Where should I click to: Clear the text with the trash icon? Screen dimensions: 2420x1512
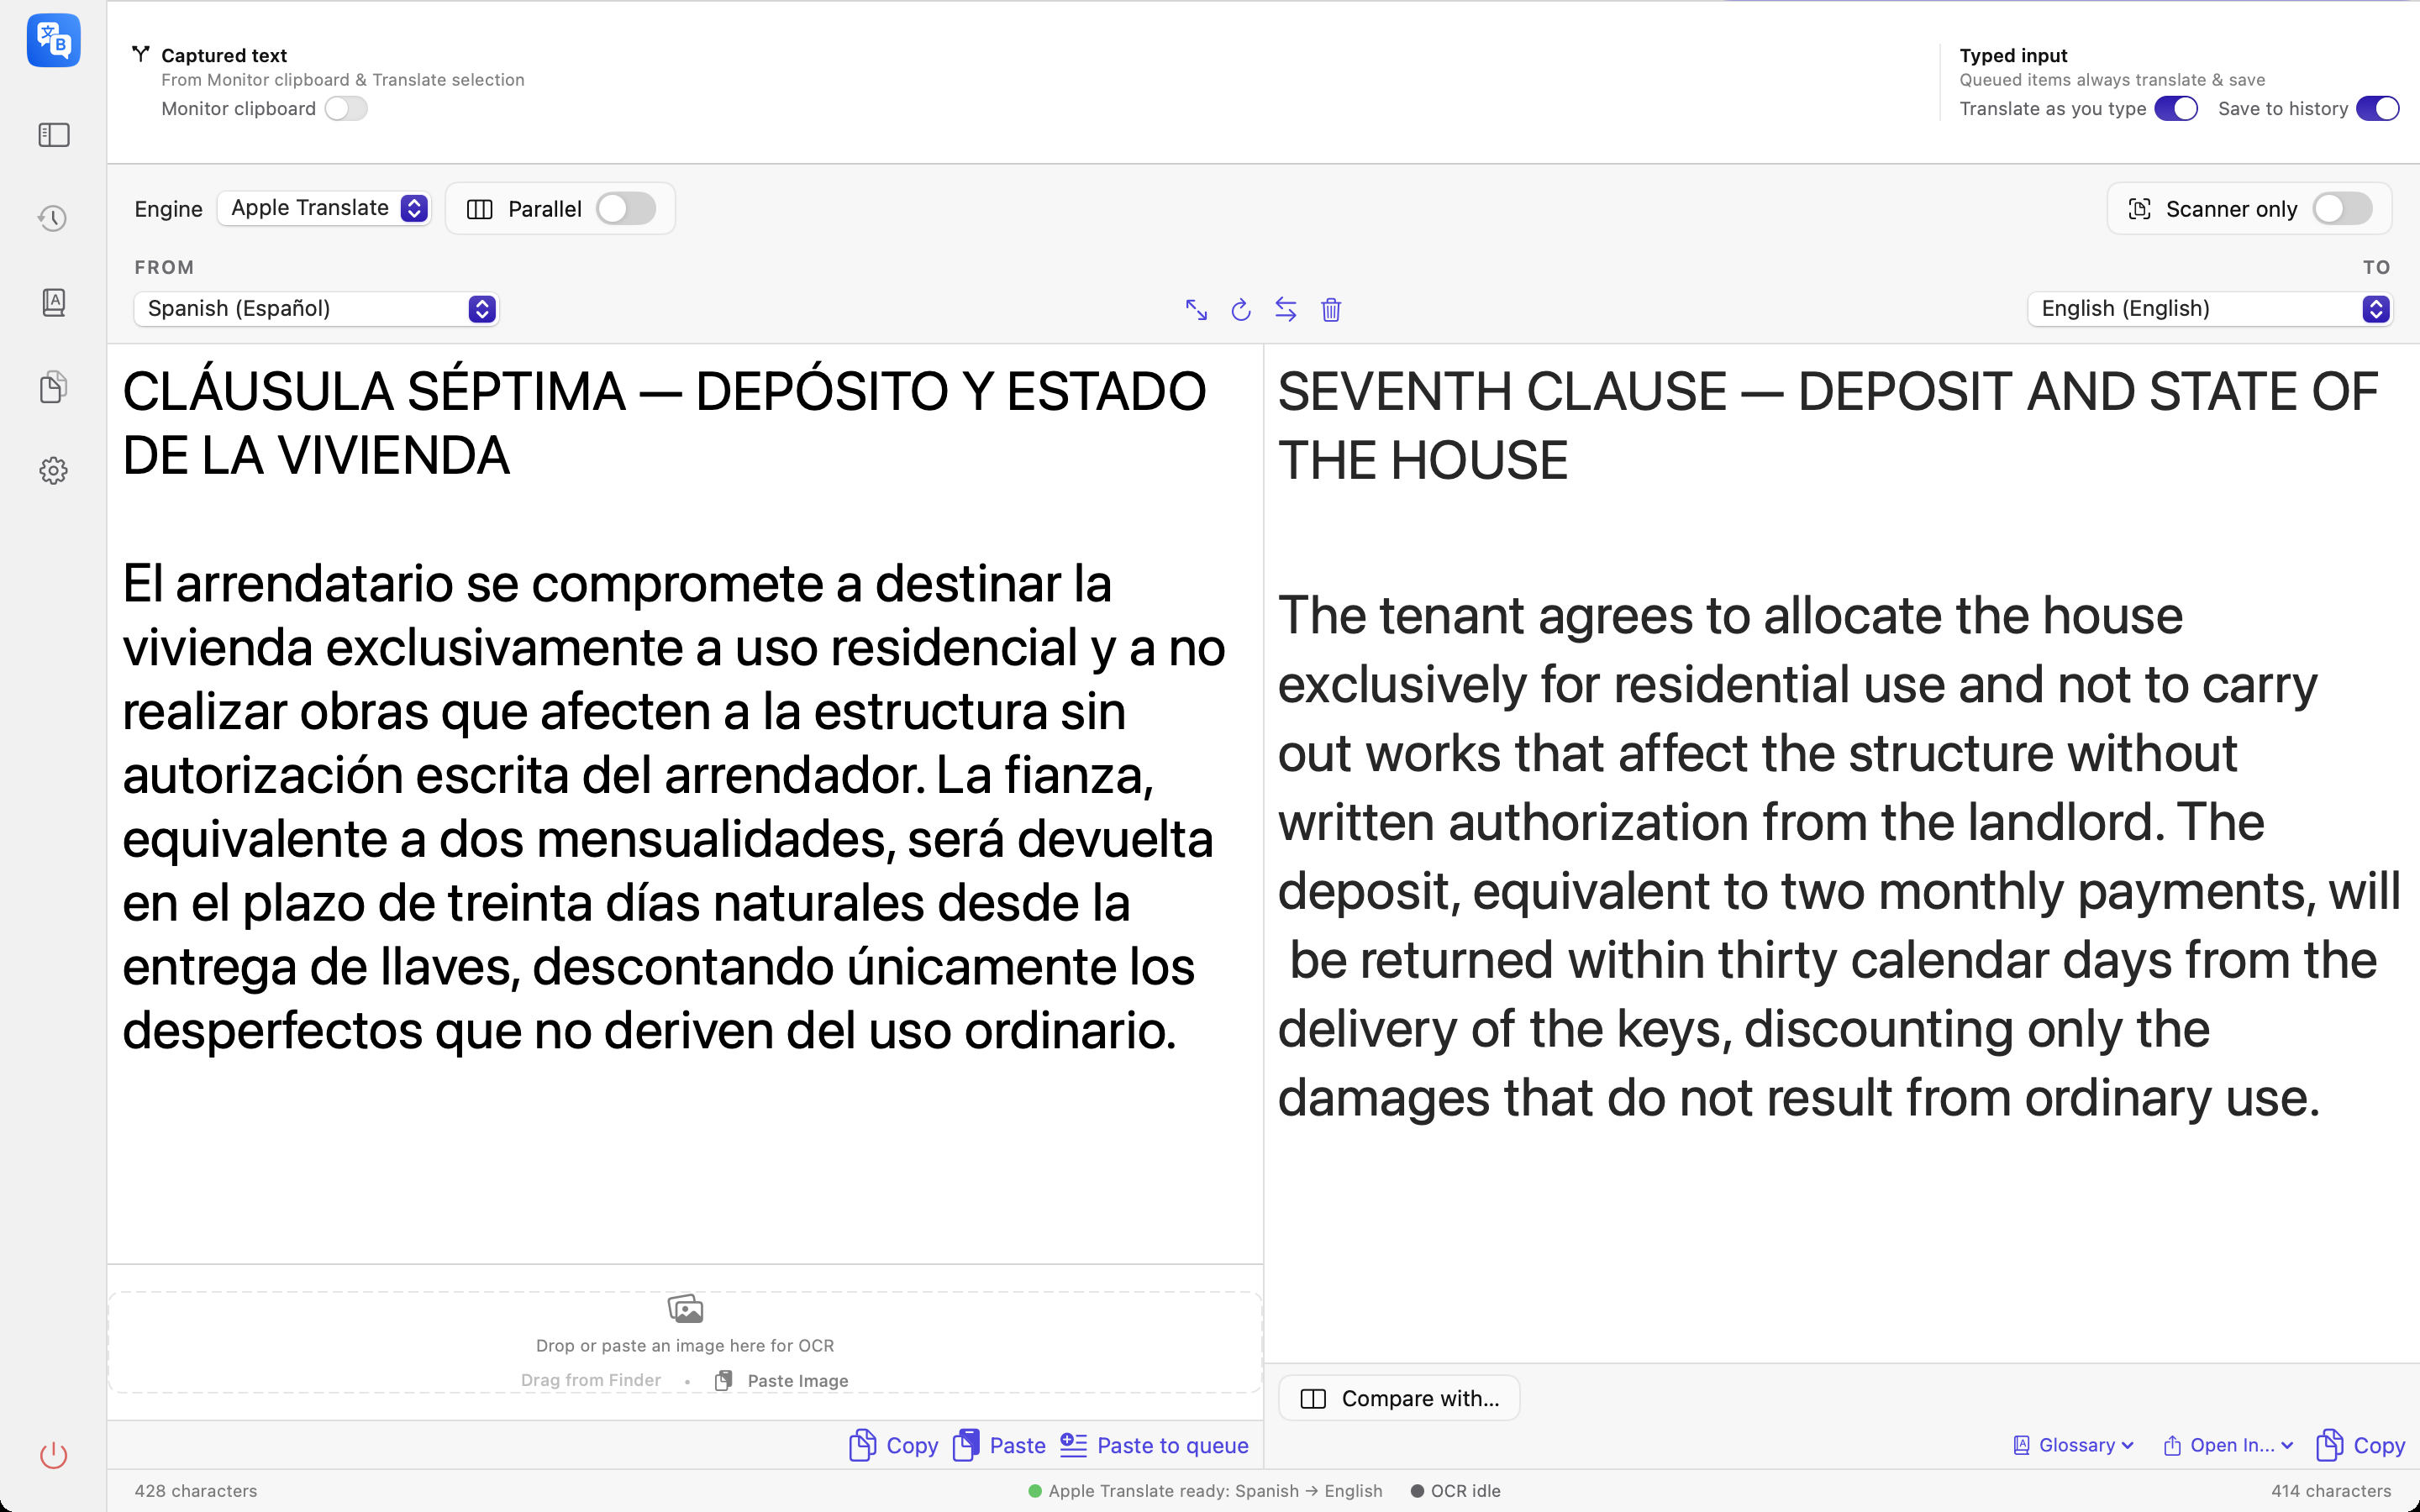tap(1331, 310)
